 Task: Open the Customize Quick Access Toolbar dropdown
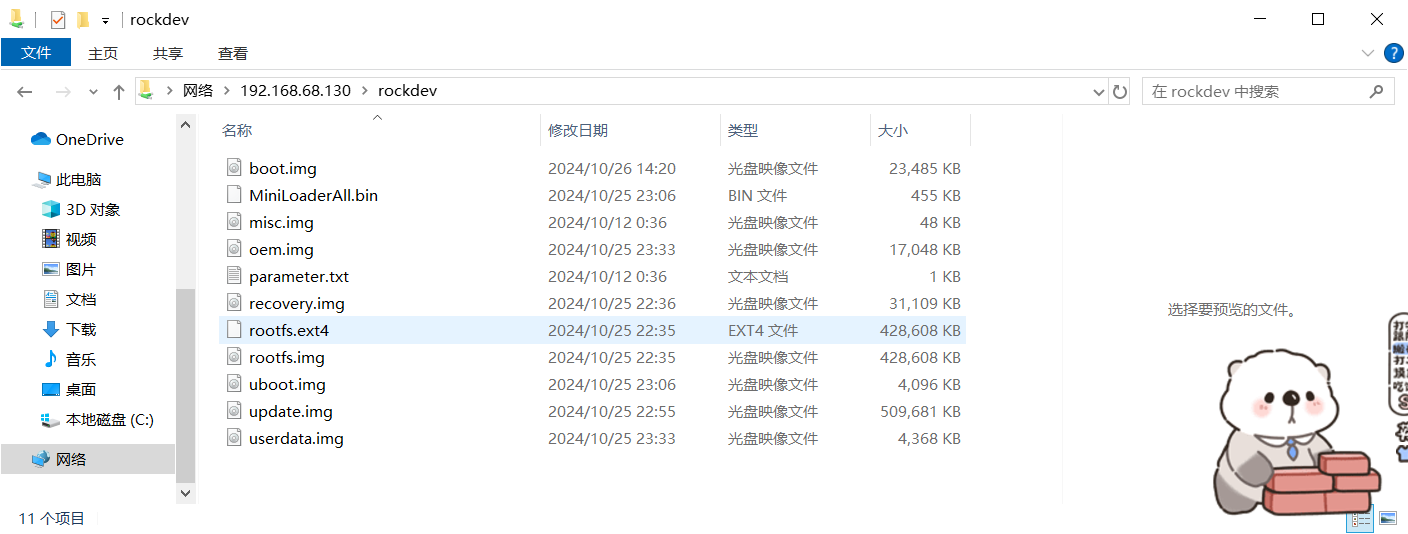click(105, 21)
